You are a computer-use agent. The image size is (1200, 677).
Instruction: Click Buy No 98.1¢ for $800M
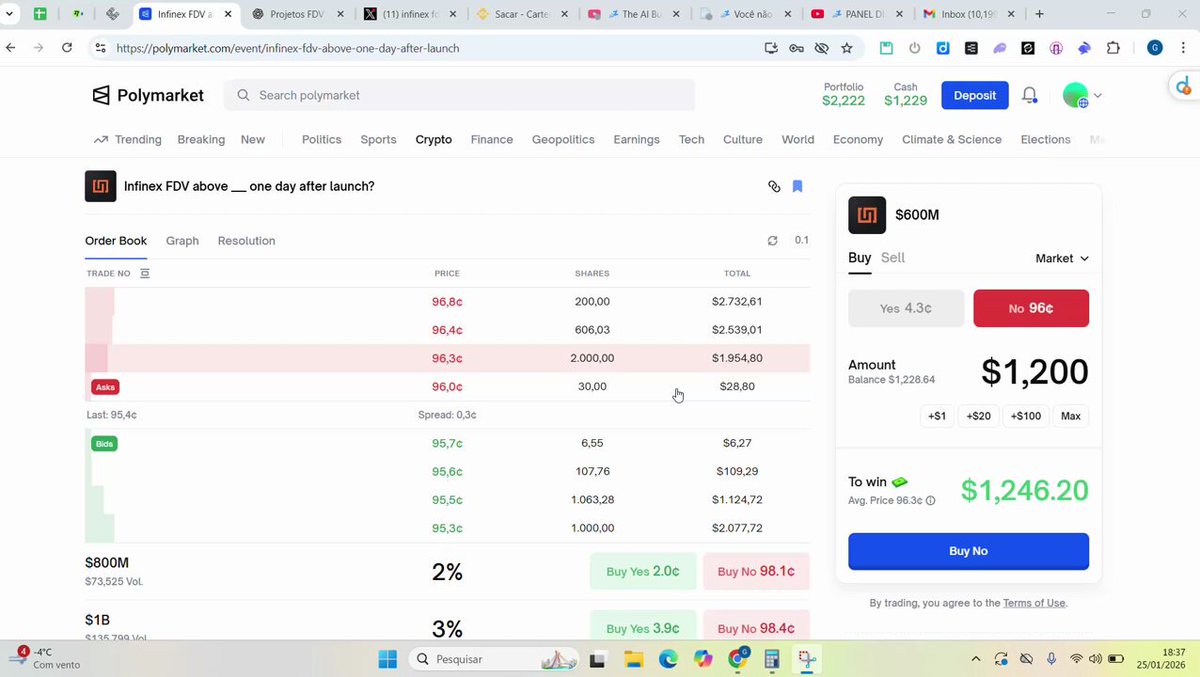[x=756, y=572]
